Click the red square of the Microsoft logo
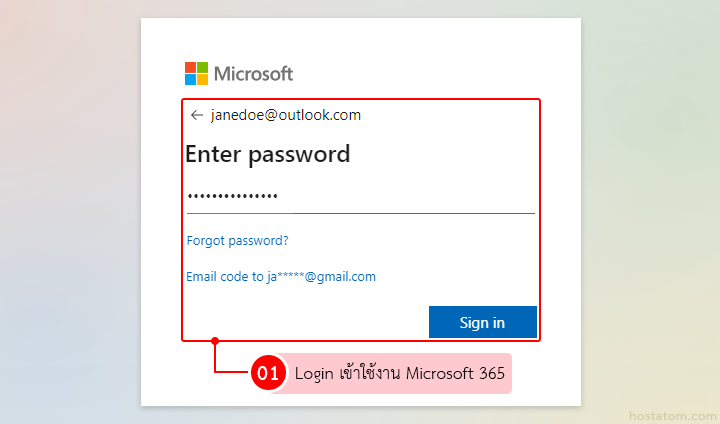This screenshot has width=720, height=424. pos(191,68)
